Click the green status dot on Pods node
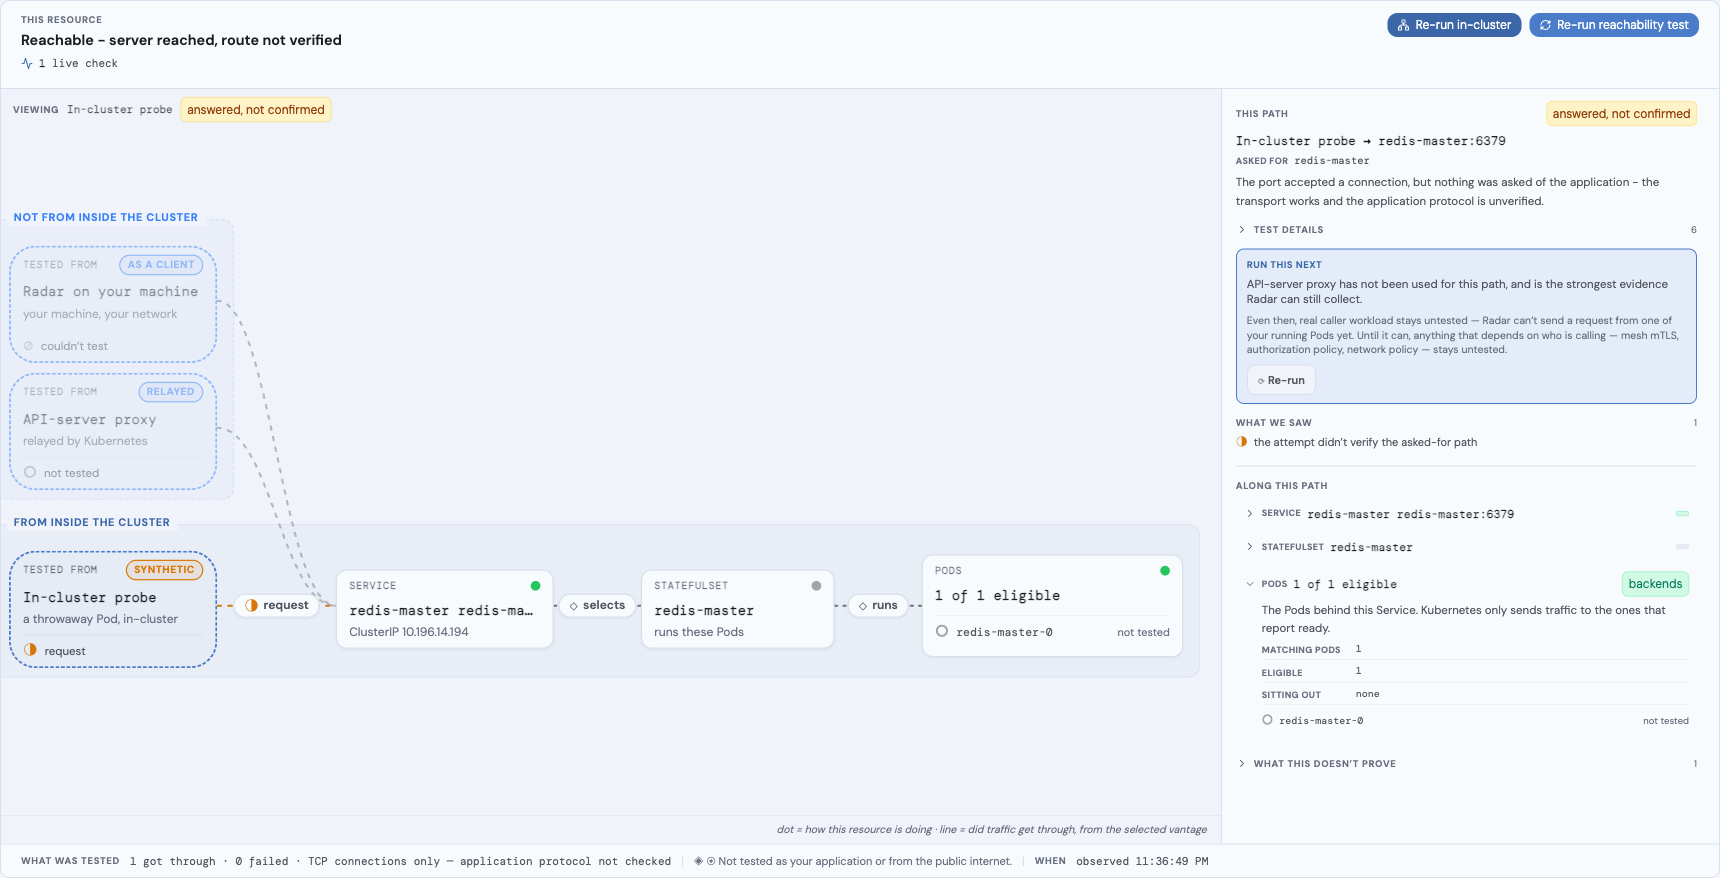The width and height of the screenshot is (1720, 878). point(1165,571)
